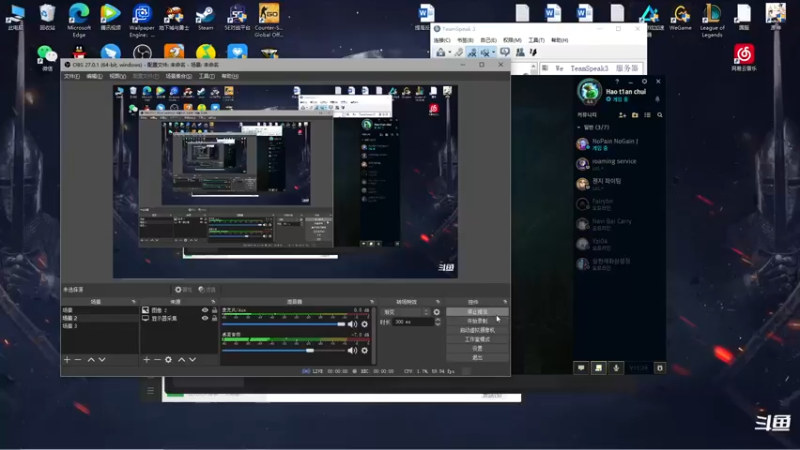The image size is (800, 450).
Task: Toggle the lock on the 显示器采集 source
Action: click(214, 318)
